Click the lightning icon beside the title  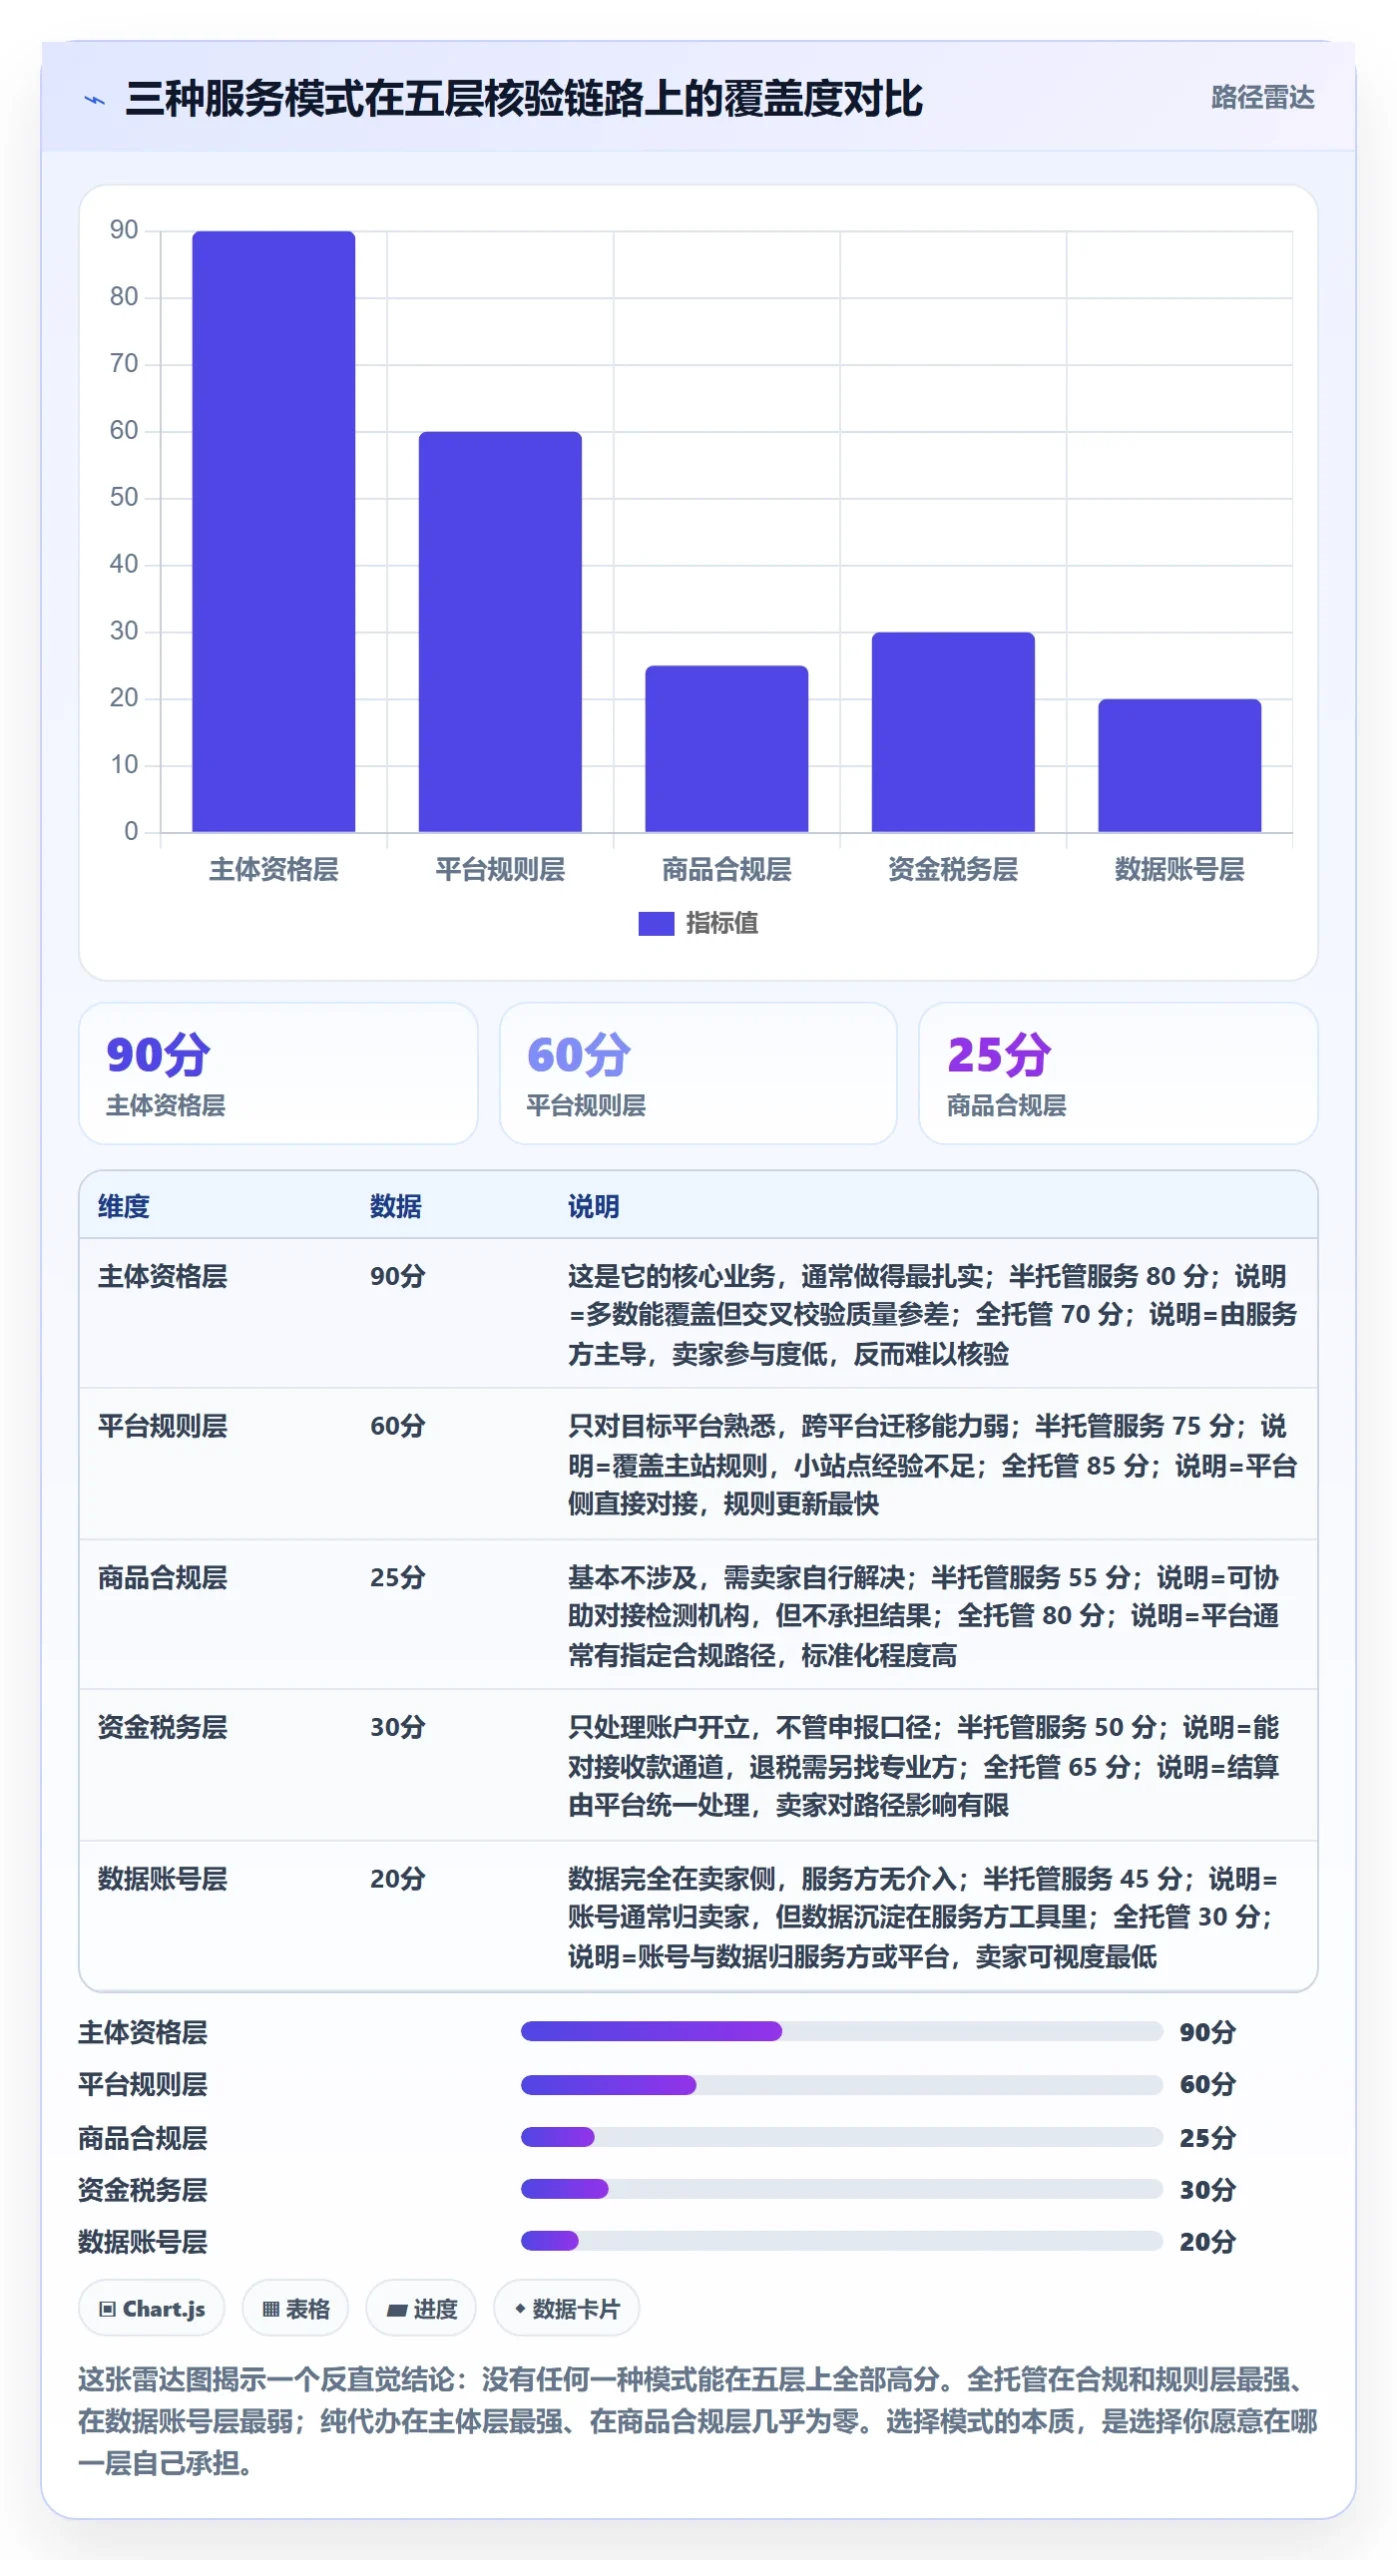tap(95, 100)
